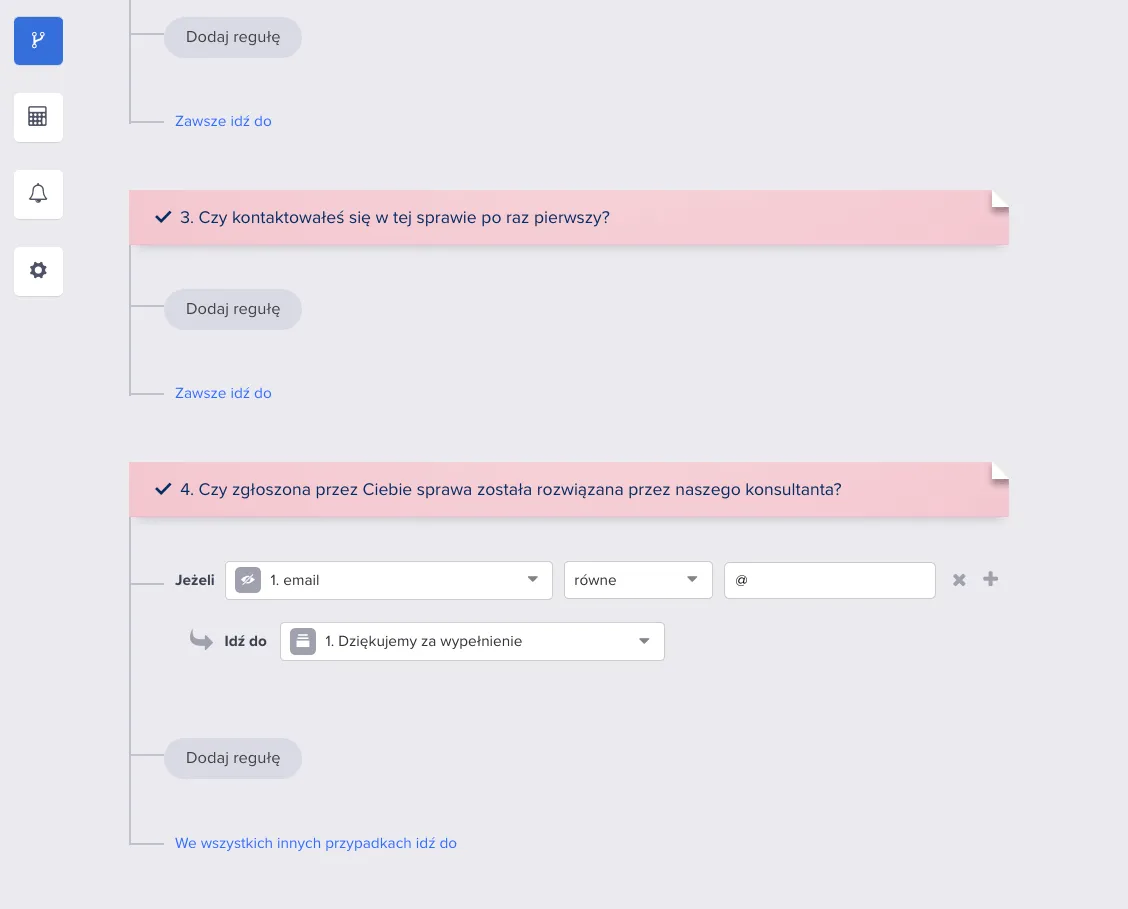Click the folded corner of question 3
This screenshot has height=909, width=1128.
(1000, 199)
